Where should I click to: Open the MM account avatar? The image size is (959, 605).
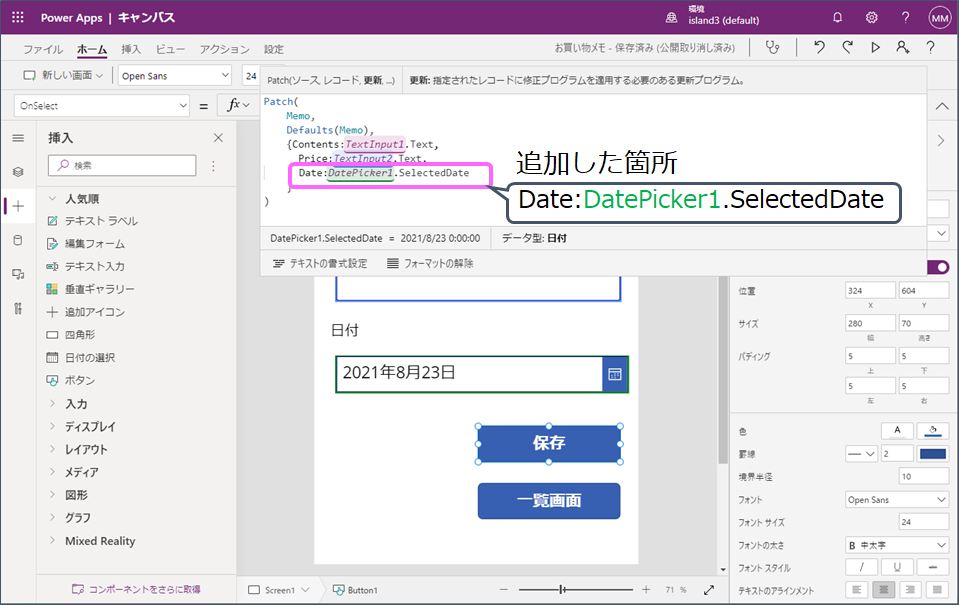939,18
